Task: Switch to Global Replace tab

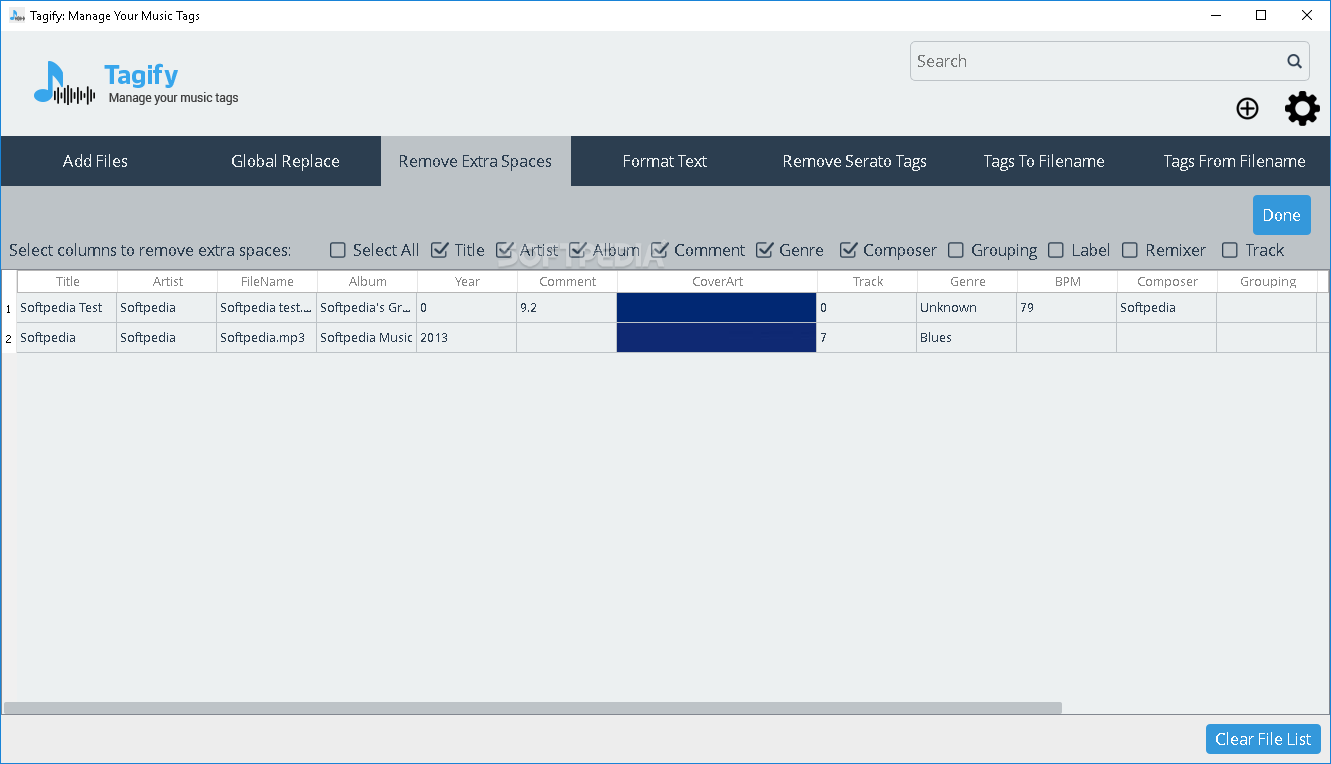Action: 285,161
